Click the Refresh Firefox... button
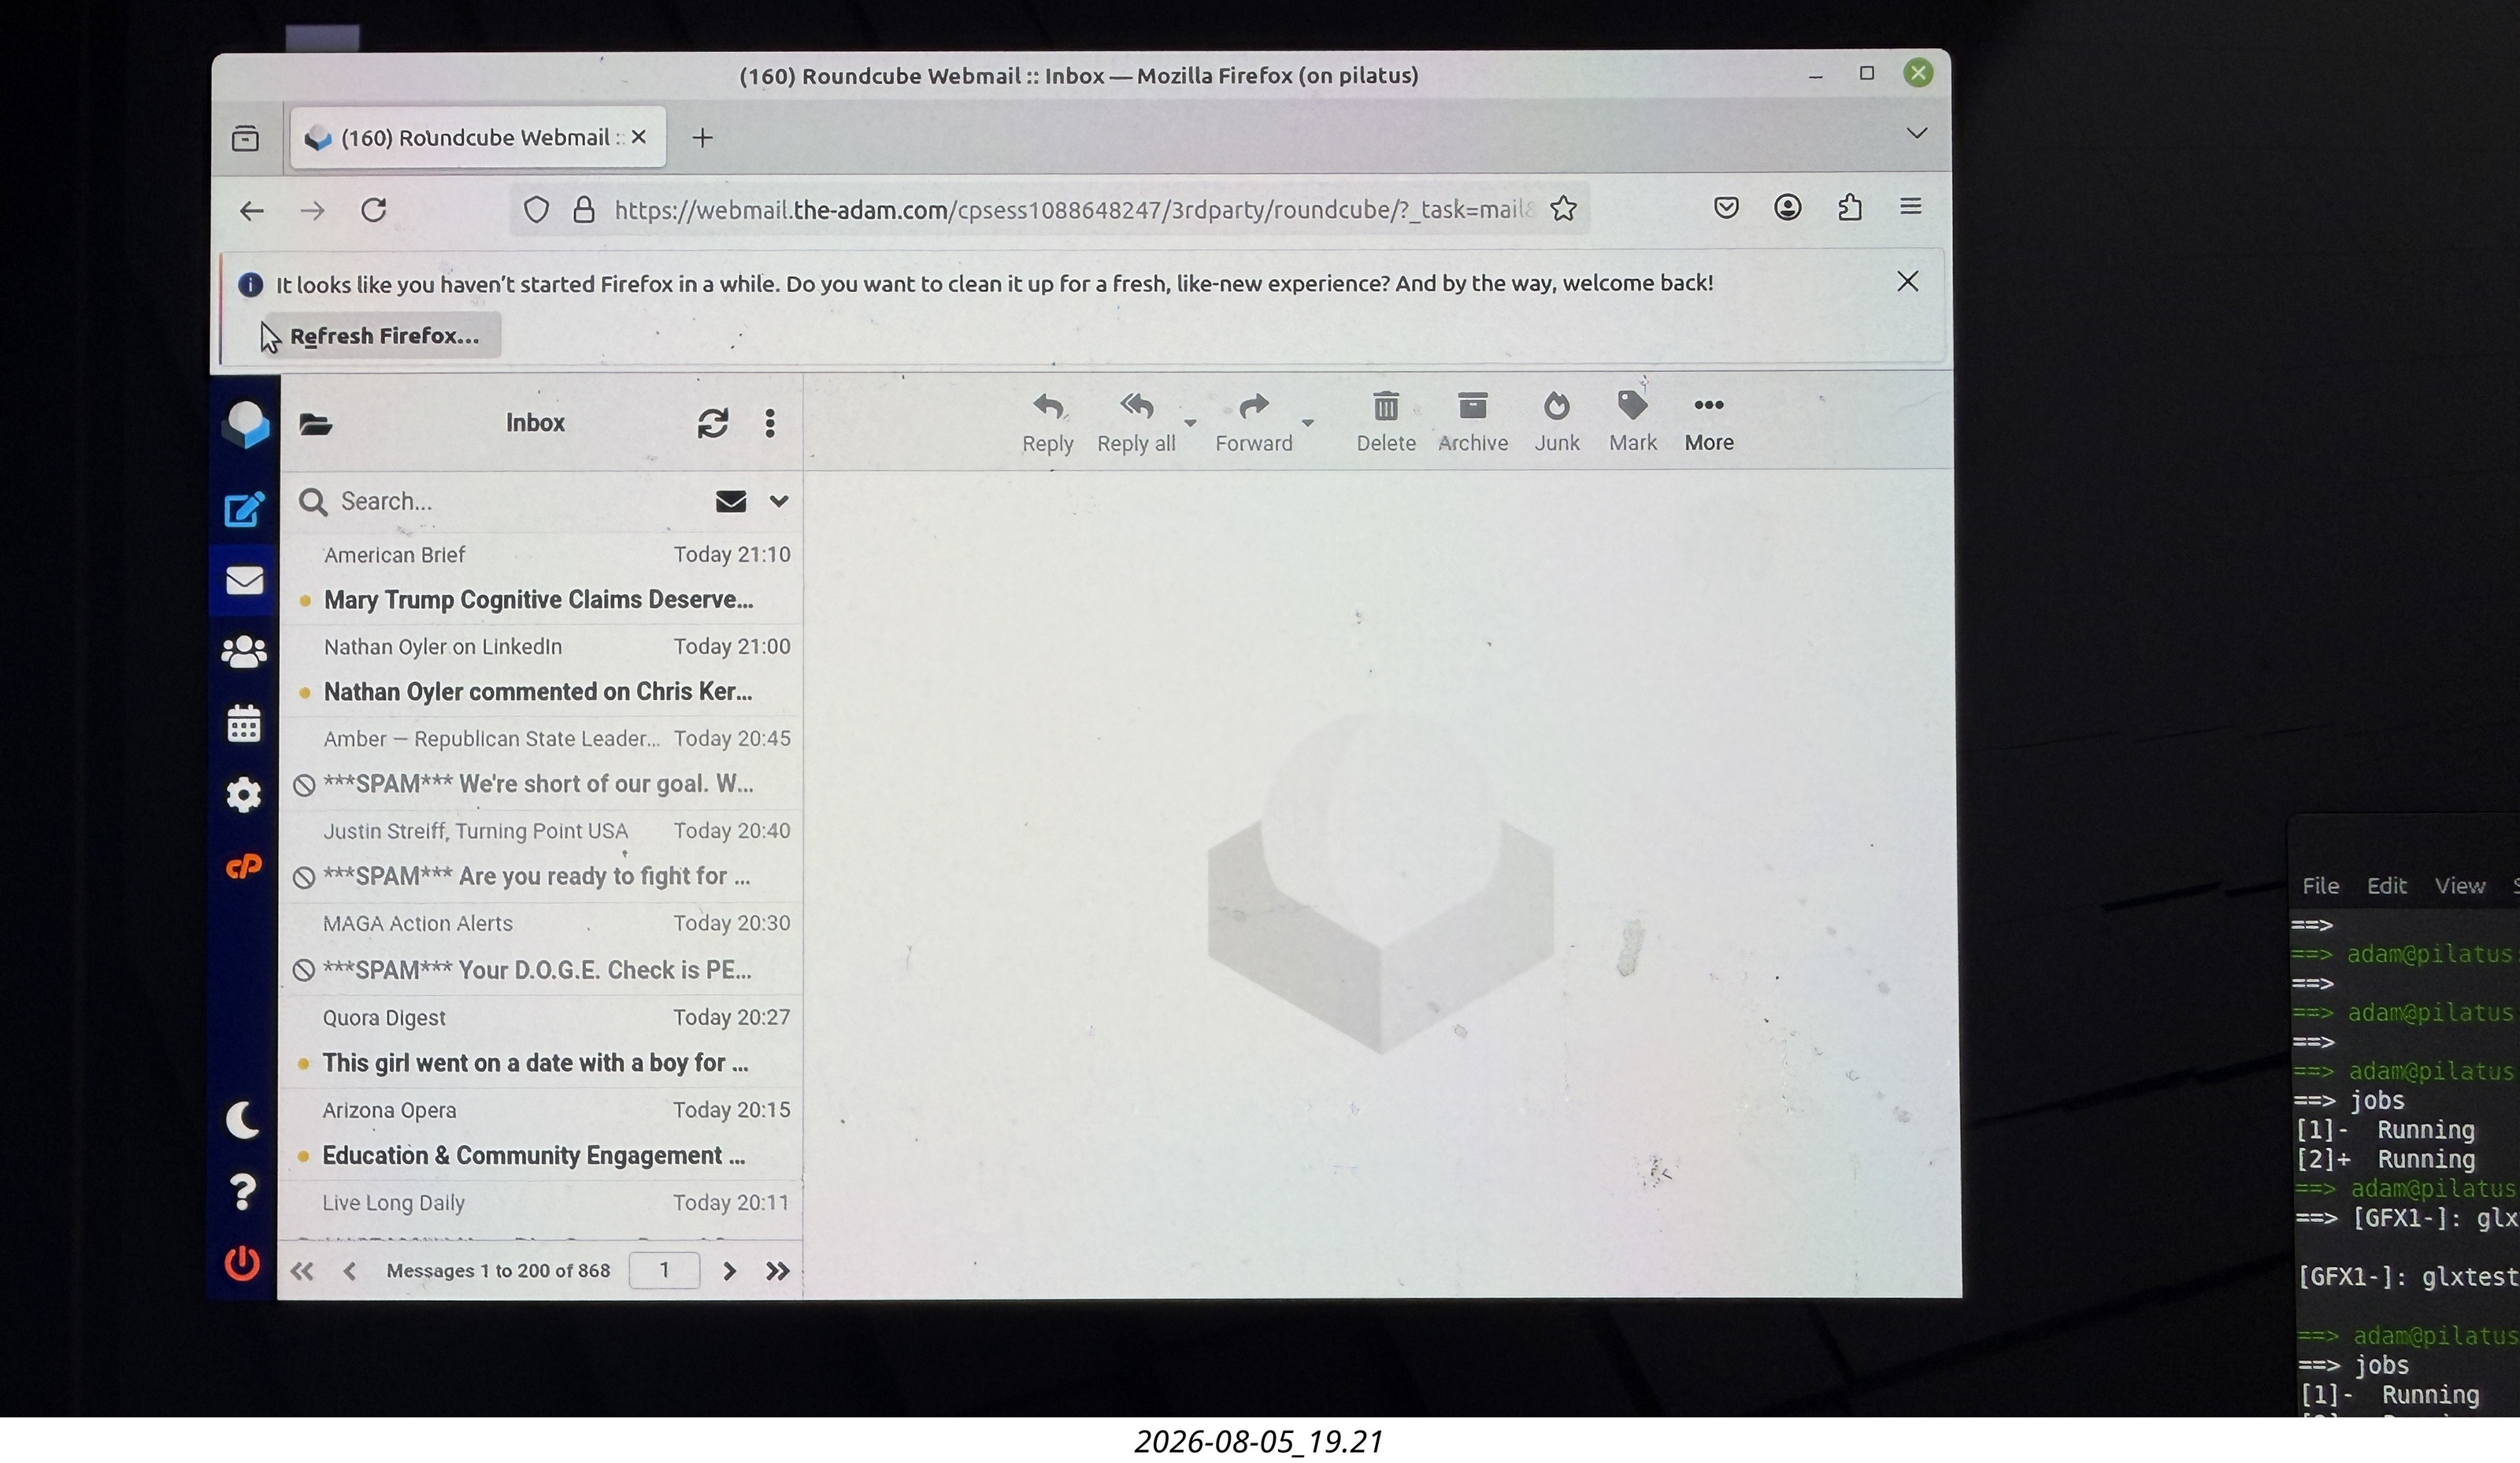 (384, 336)
